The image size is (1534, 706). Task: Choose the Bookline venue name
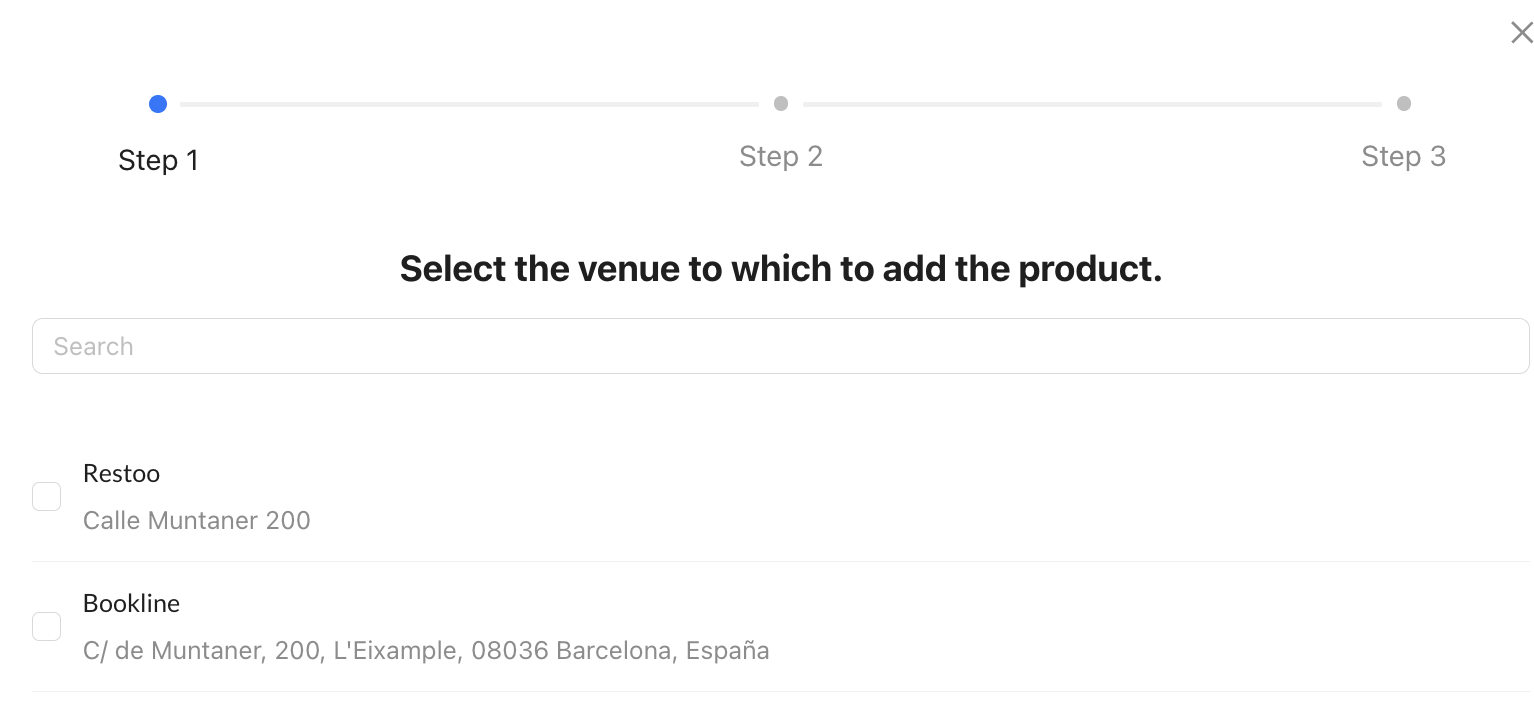click(x=131, y=603)
